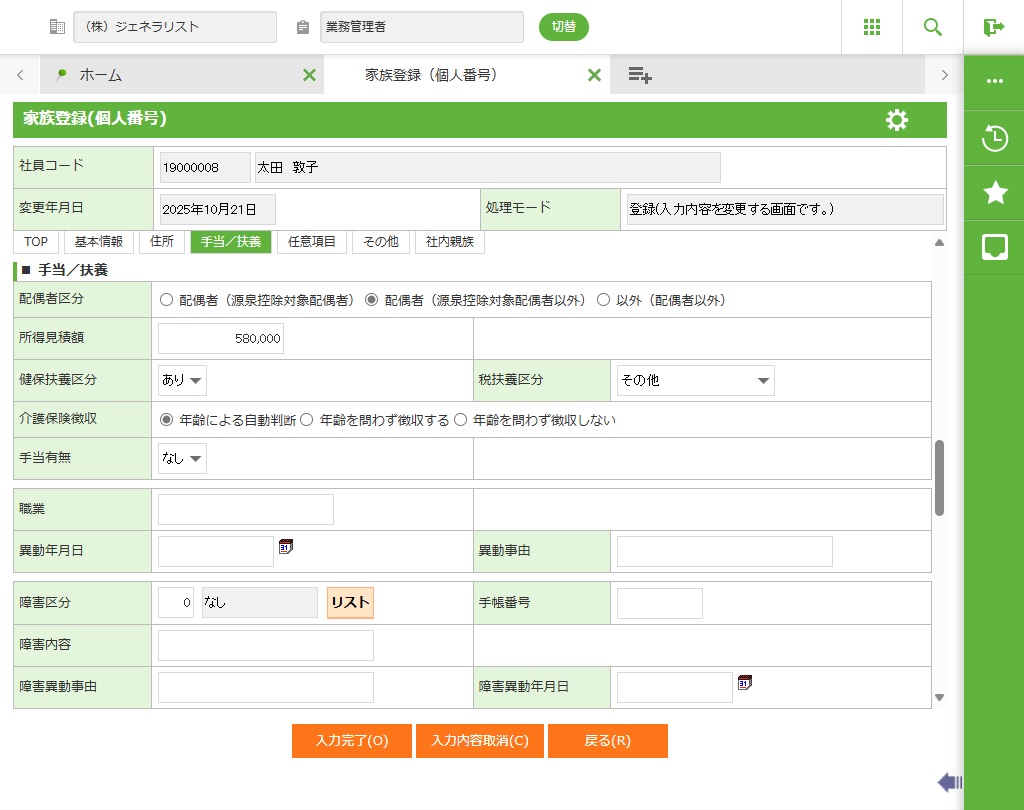Open the 健保扶養区分 dropdown
This screenshot has height=810, width=1024.
(x=183, y=380)
